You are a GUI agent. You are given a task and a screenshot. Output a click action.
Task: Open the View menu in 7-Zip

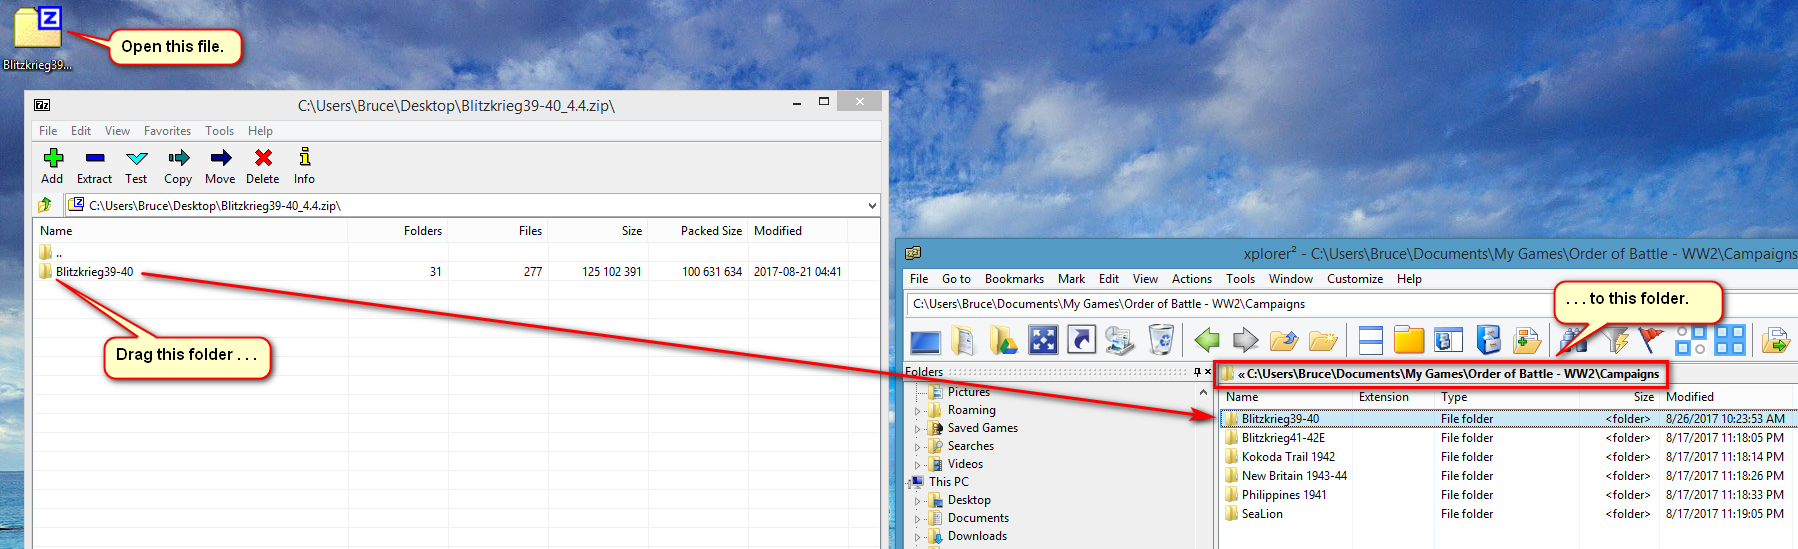click(117, 131)
